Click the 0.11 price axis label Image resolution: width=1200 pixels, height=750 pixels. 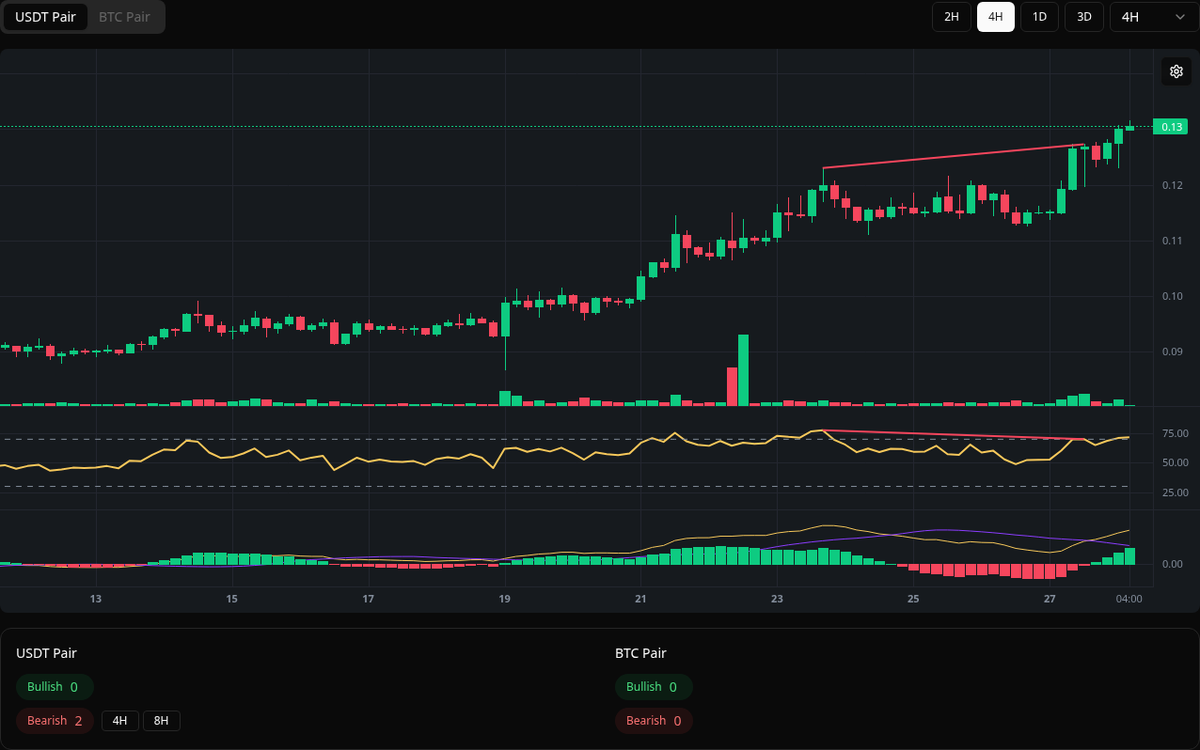coord(1174,241)
